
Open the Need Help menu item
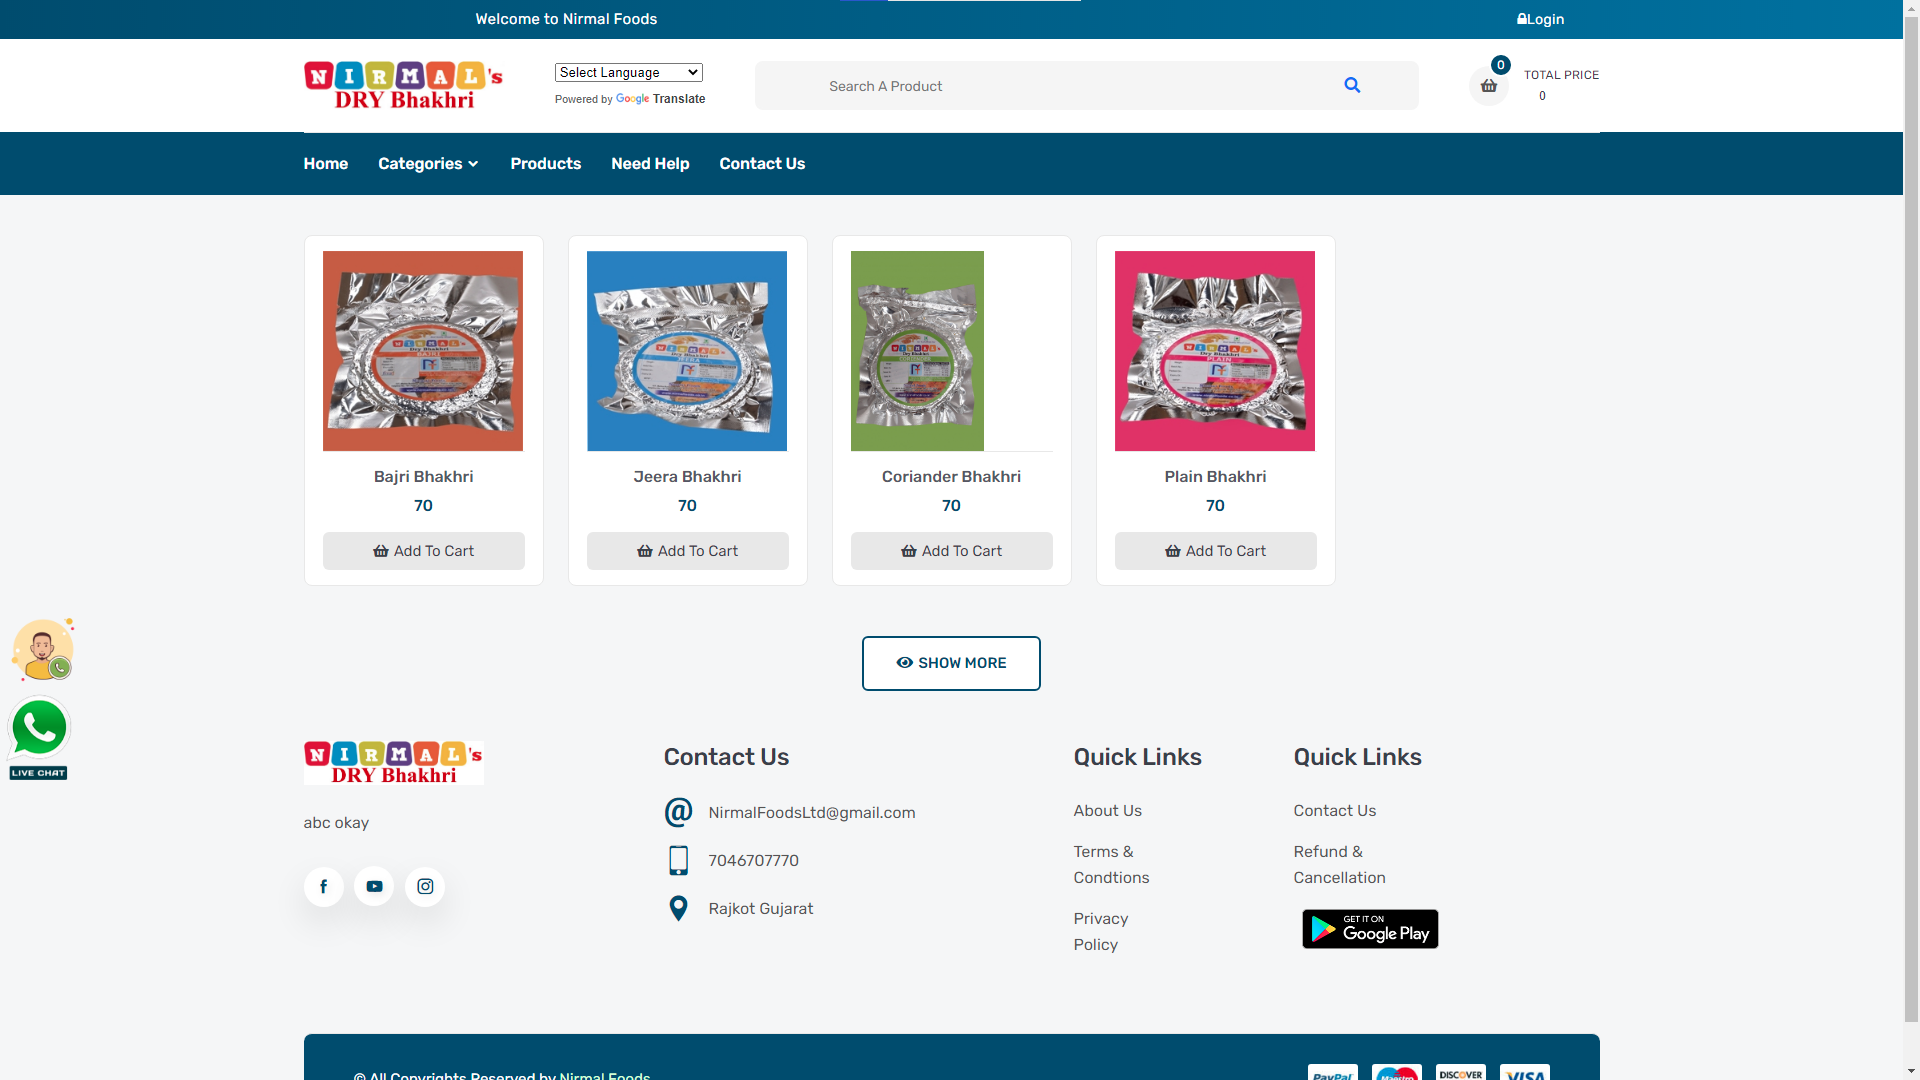[x=650, y=164]
